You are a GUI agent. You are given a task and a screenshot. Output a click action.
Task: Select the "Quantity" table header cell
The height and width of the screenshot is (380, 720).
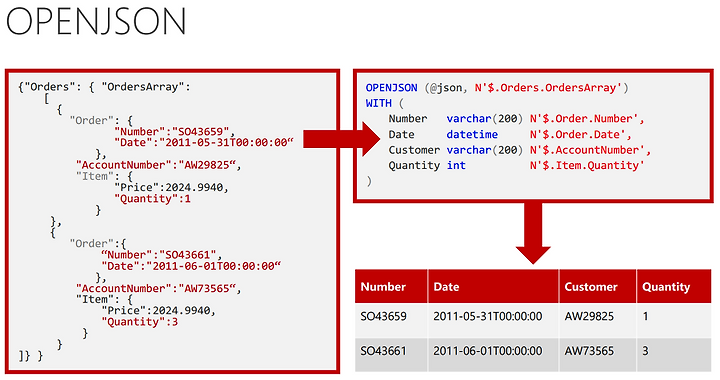click(674, 286)
